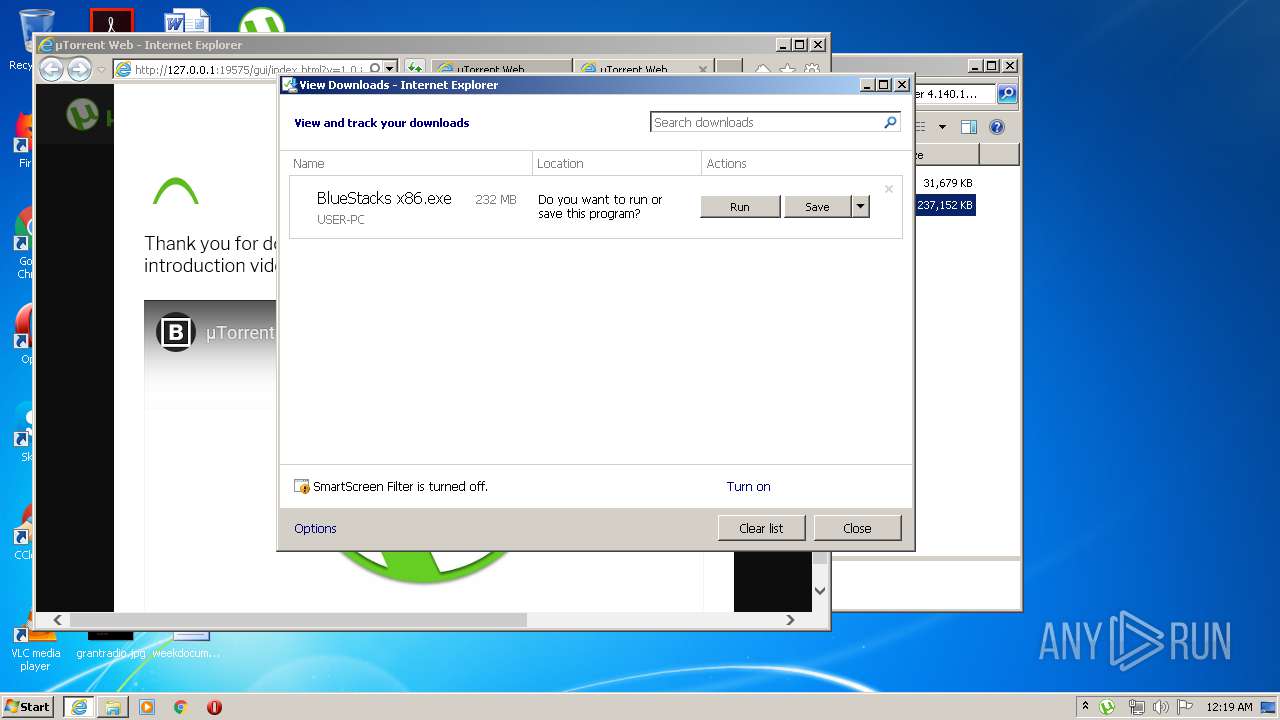Click in the Search downloads field
The width and height of the screenshot is (1280, 720).
pos(765,122)
